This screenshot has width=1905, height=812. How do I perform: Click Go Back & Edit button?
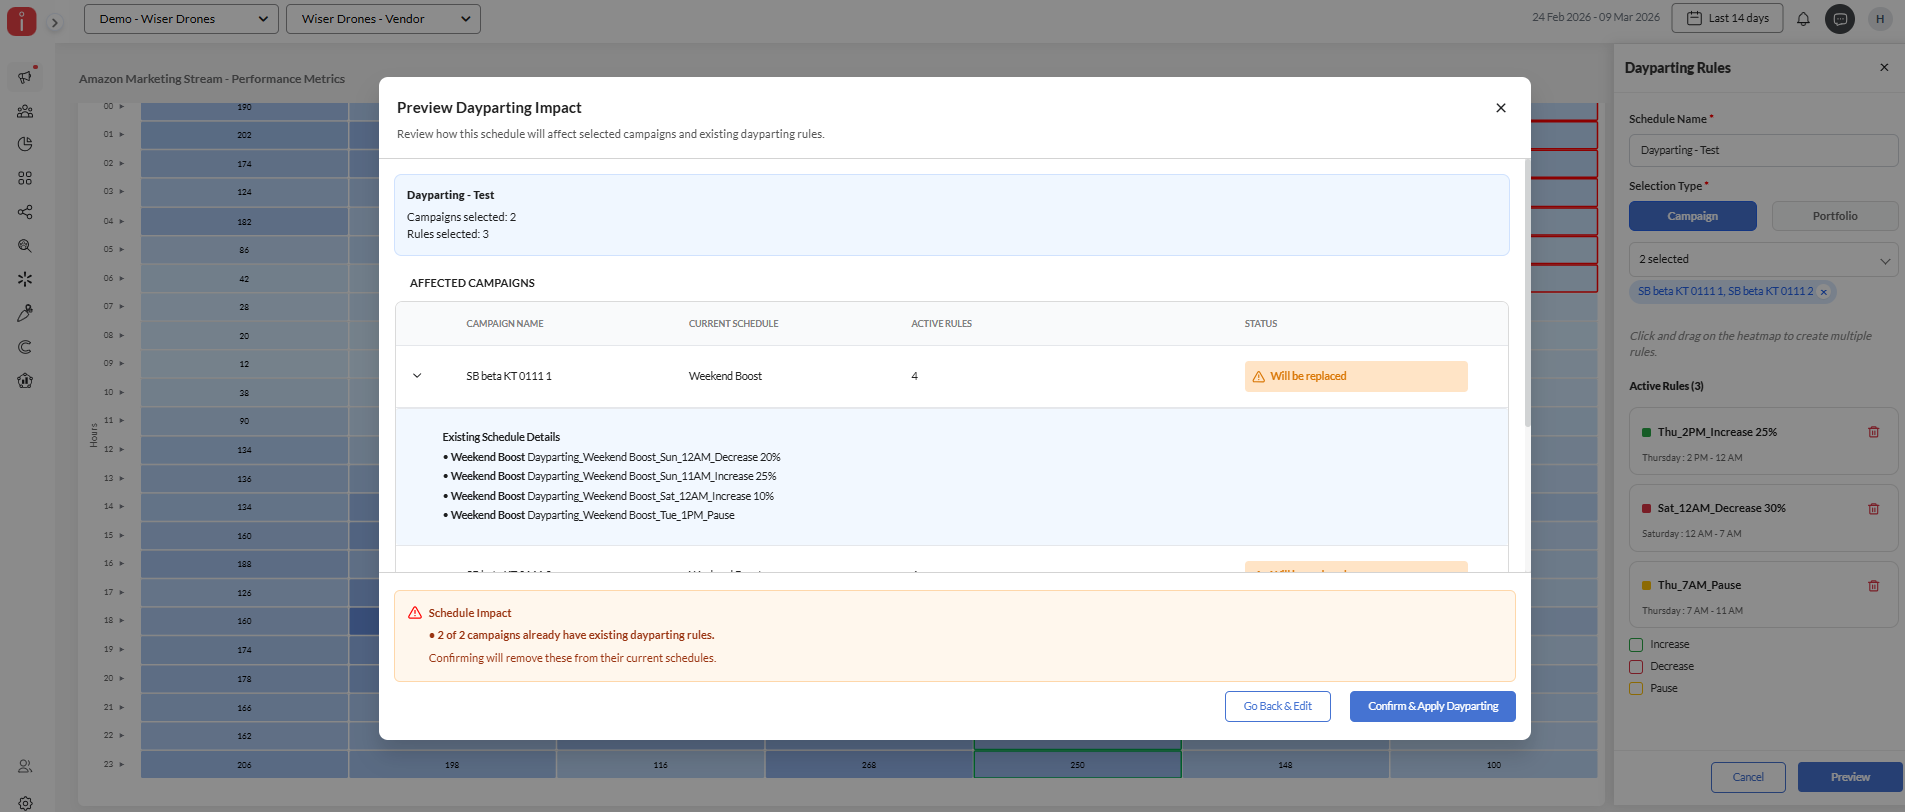coord(1277,706)
